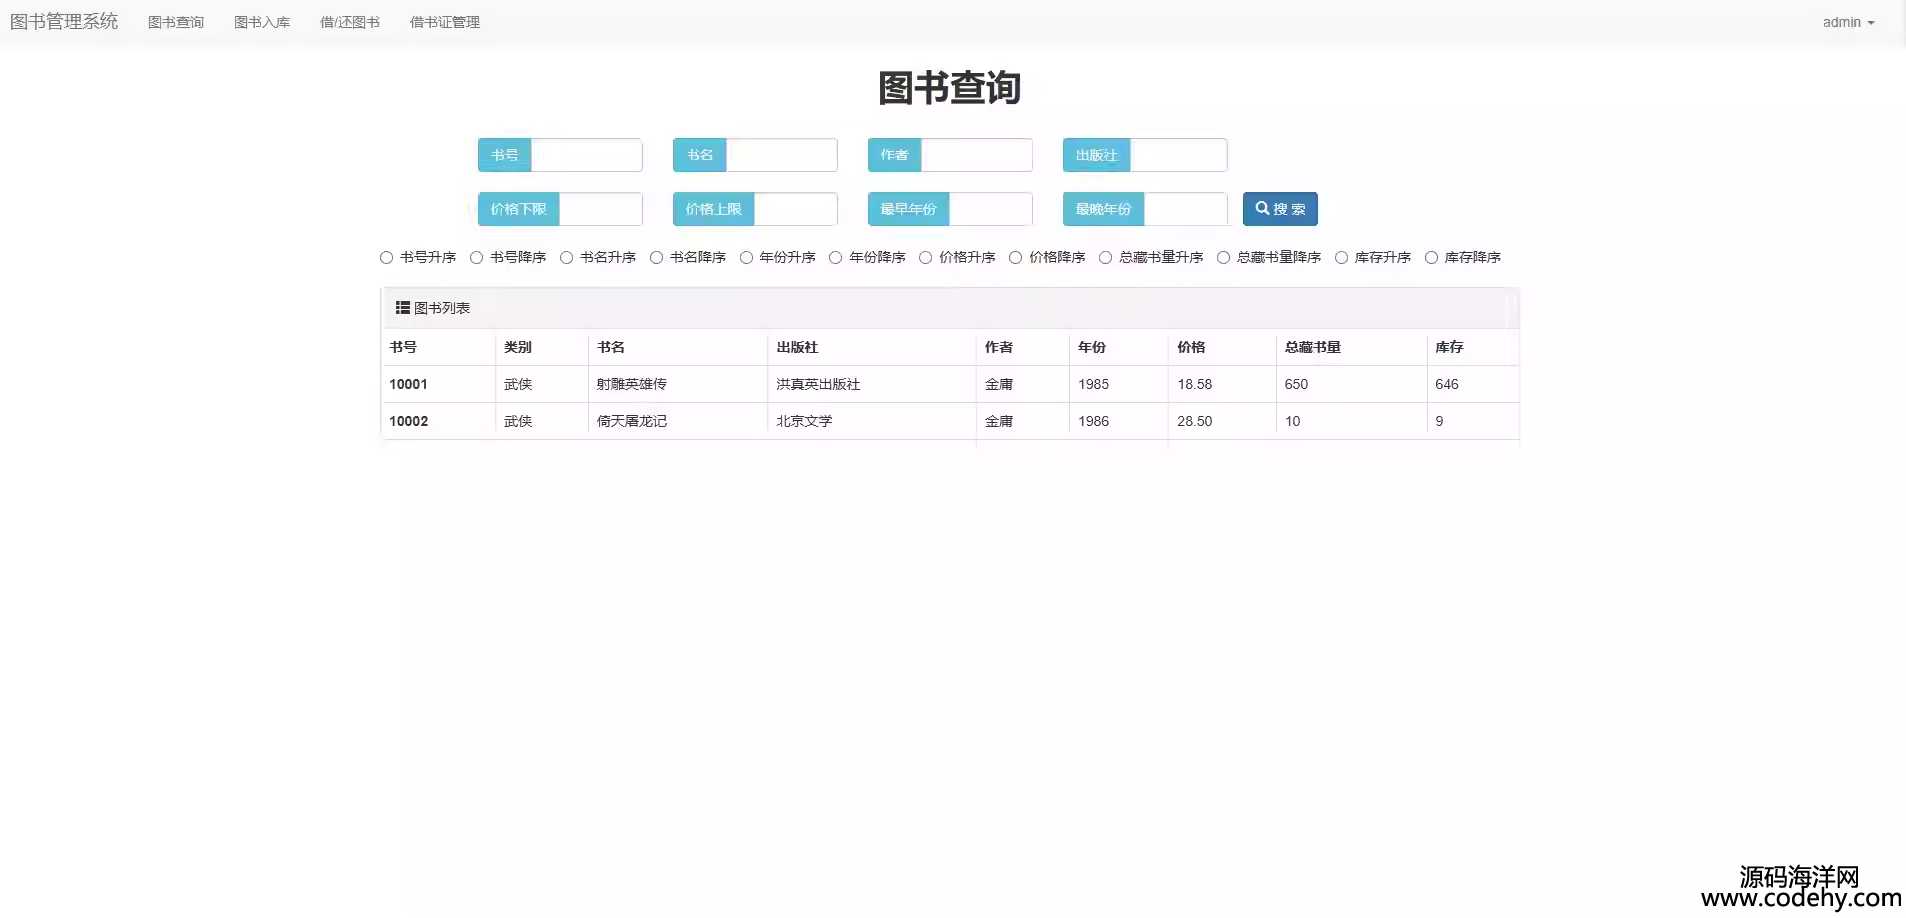Select the 书号升序 radio button

point(387,258)
